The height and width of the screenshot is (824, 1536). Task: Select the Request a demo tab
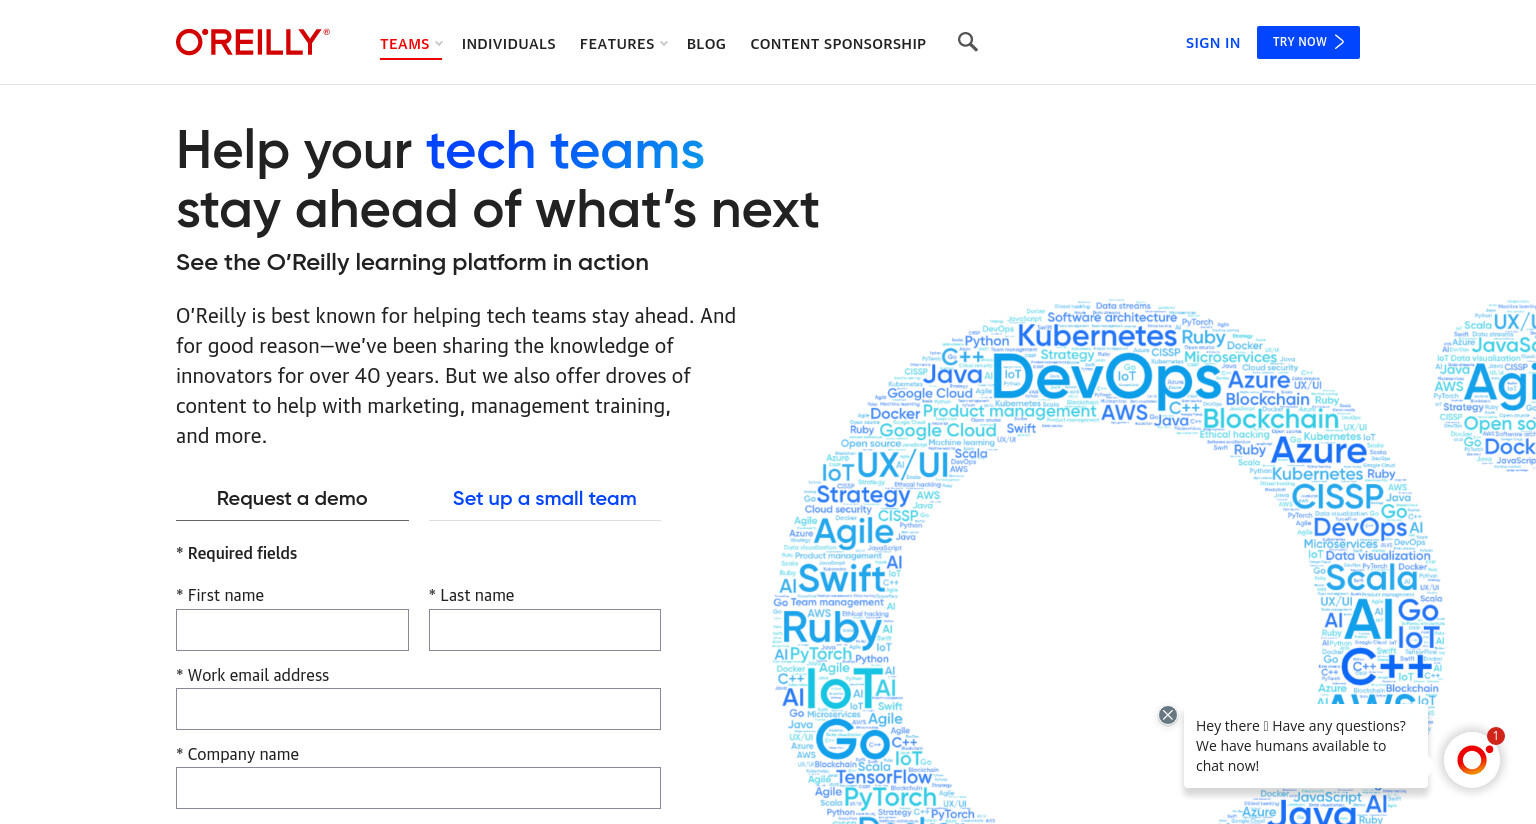(x=292, y=498)
